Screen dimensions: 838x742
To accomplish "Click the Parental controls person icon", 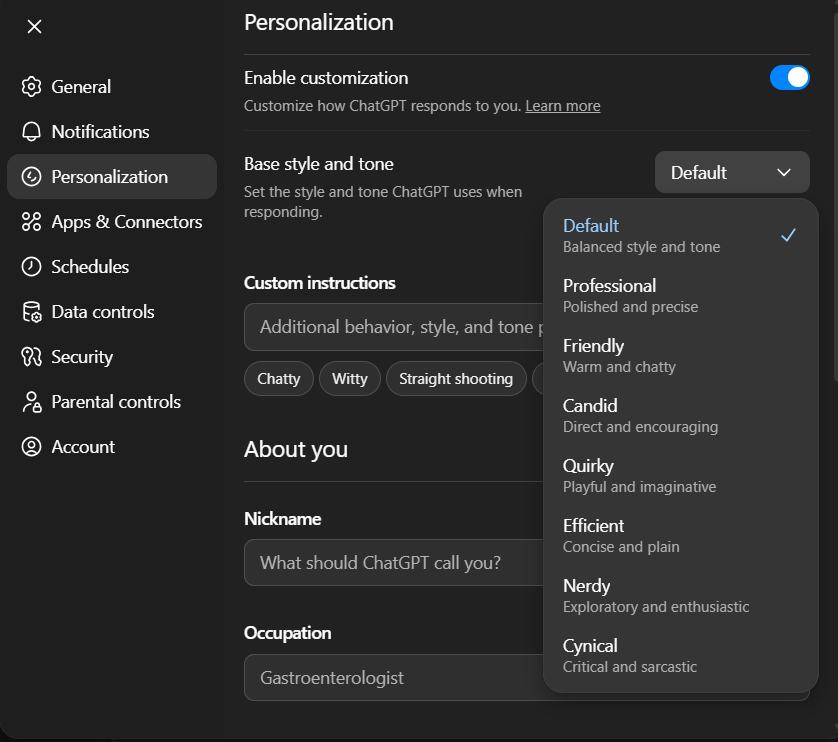I will pos(32,402).
